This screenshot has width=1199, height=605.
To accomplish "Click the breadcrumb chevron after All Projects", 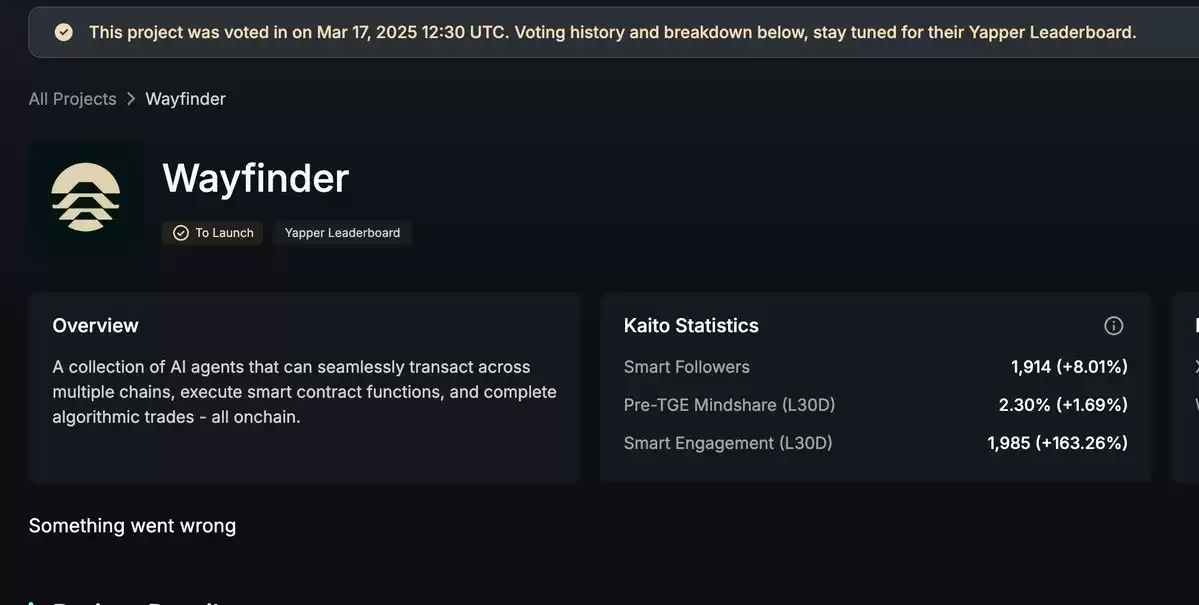I will [x=131, y=99].
